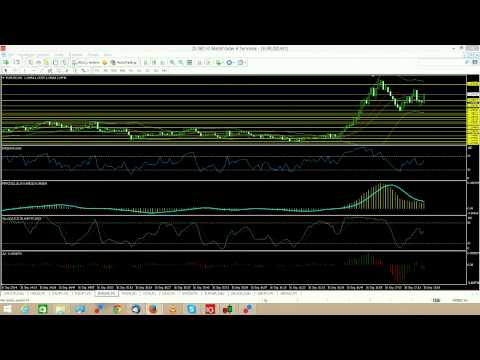
Task: Toggle the AutoTrading button
Action: (x=123, y=62)
